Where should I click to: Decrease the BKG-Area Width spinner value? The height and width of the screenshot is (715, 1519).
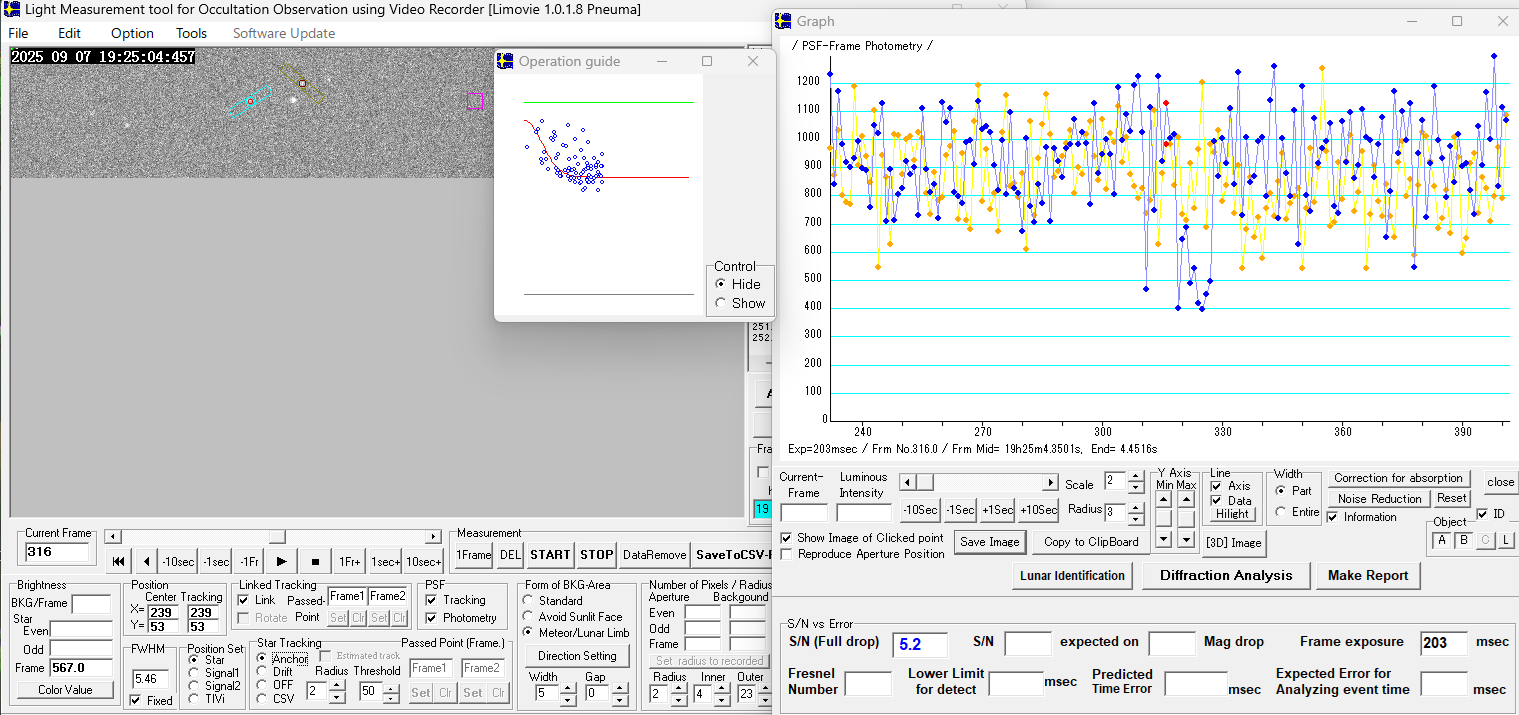pos(568,698)
